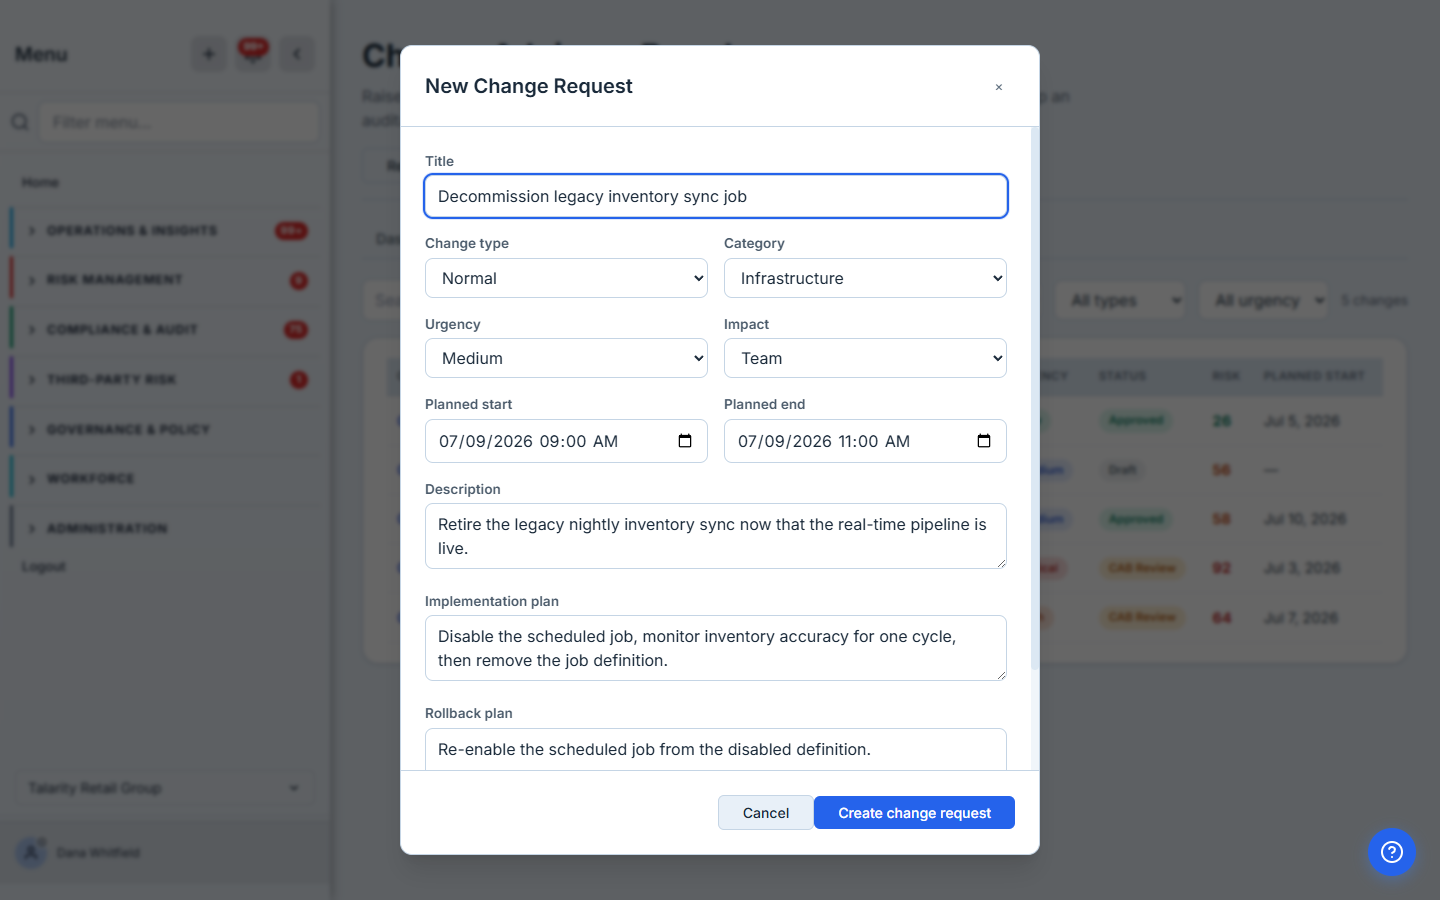Click the Status column header

coord(1122,376)
